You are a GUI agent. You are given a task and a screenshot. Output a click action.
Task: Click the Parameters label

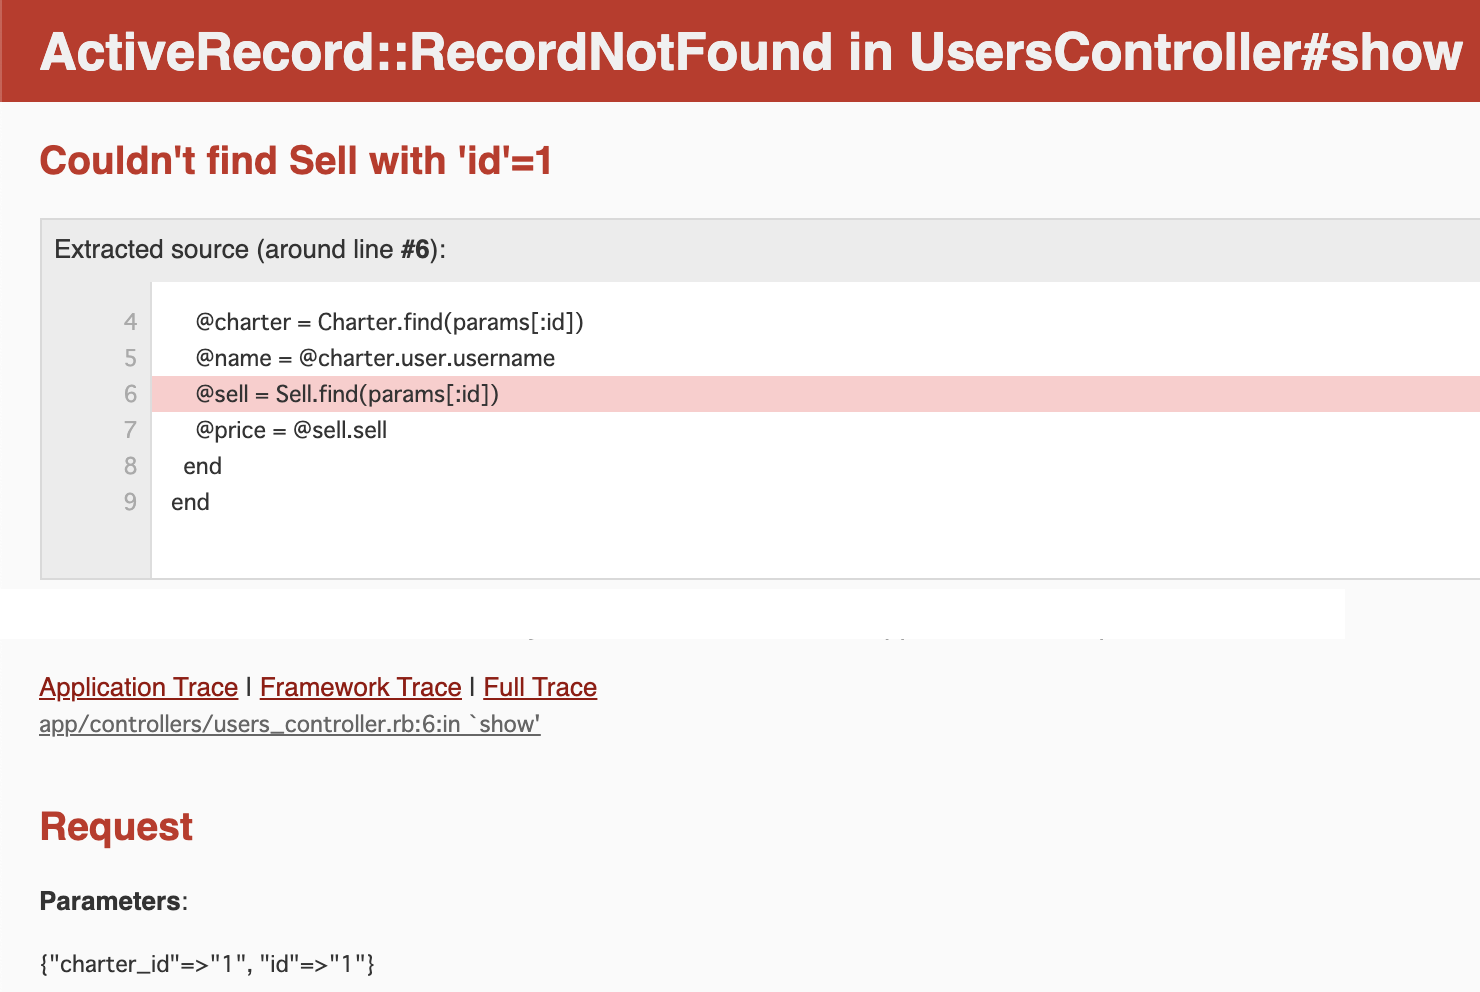click(111, 901)
